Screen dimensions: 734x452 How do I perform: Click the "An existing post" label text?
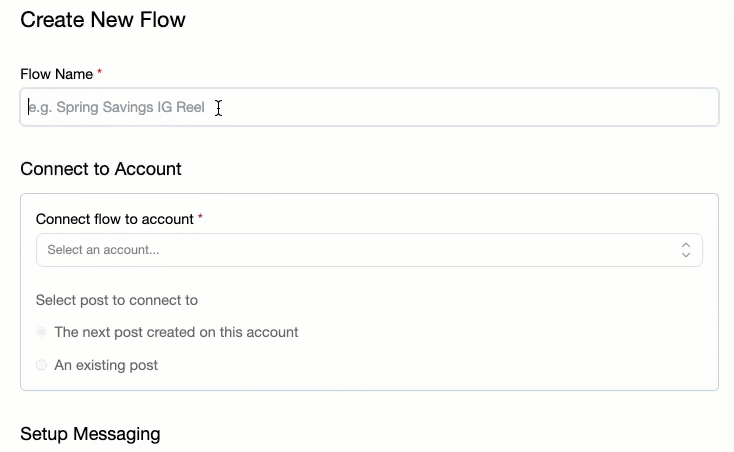[x=106, y=365]
